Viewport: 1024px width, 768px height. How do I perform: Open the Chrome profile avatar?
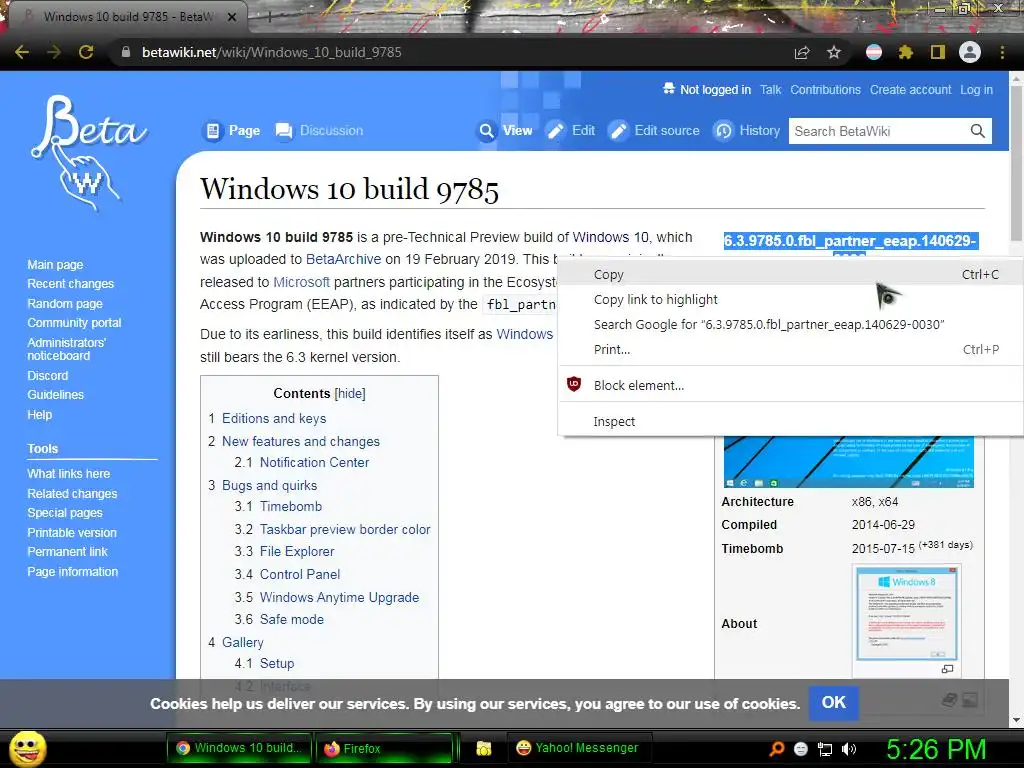(970, 52)
